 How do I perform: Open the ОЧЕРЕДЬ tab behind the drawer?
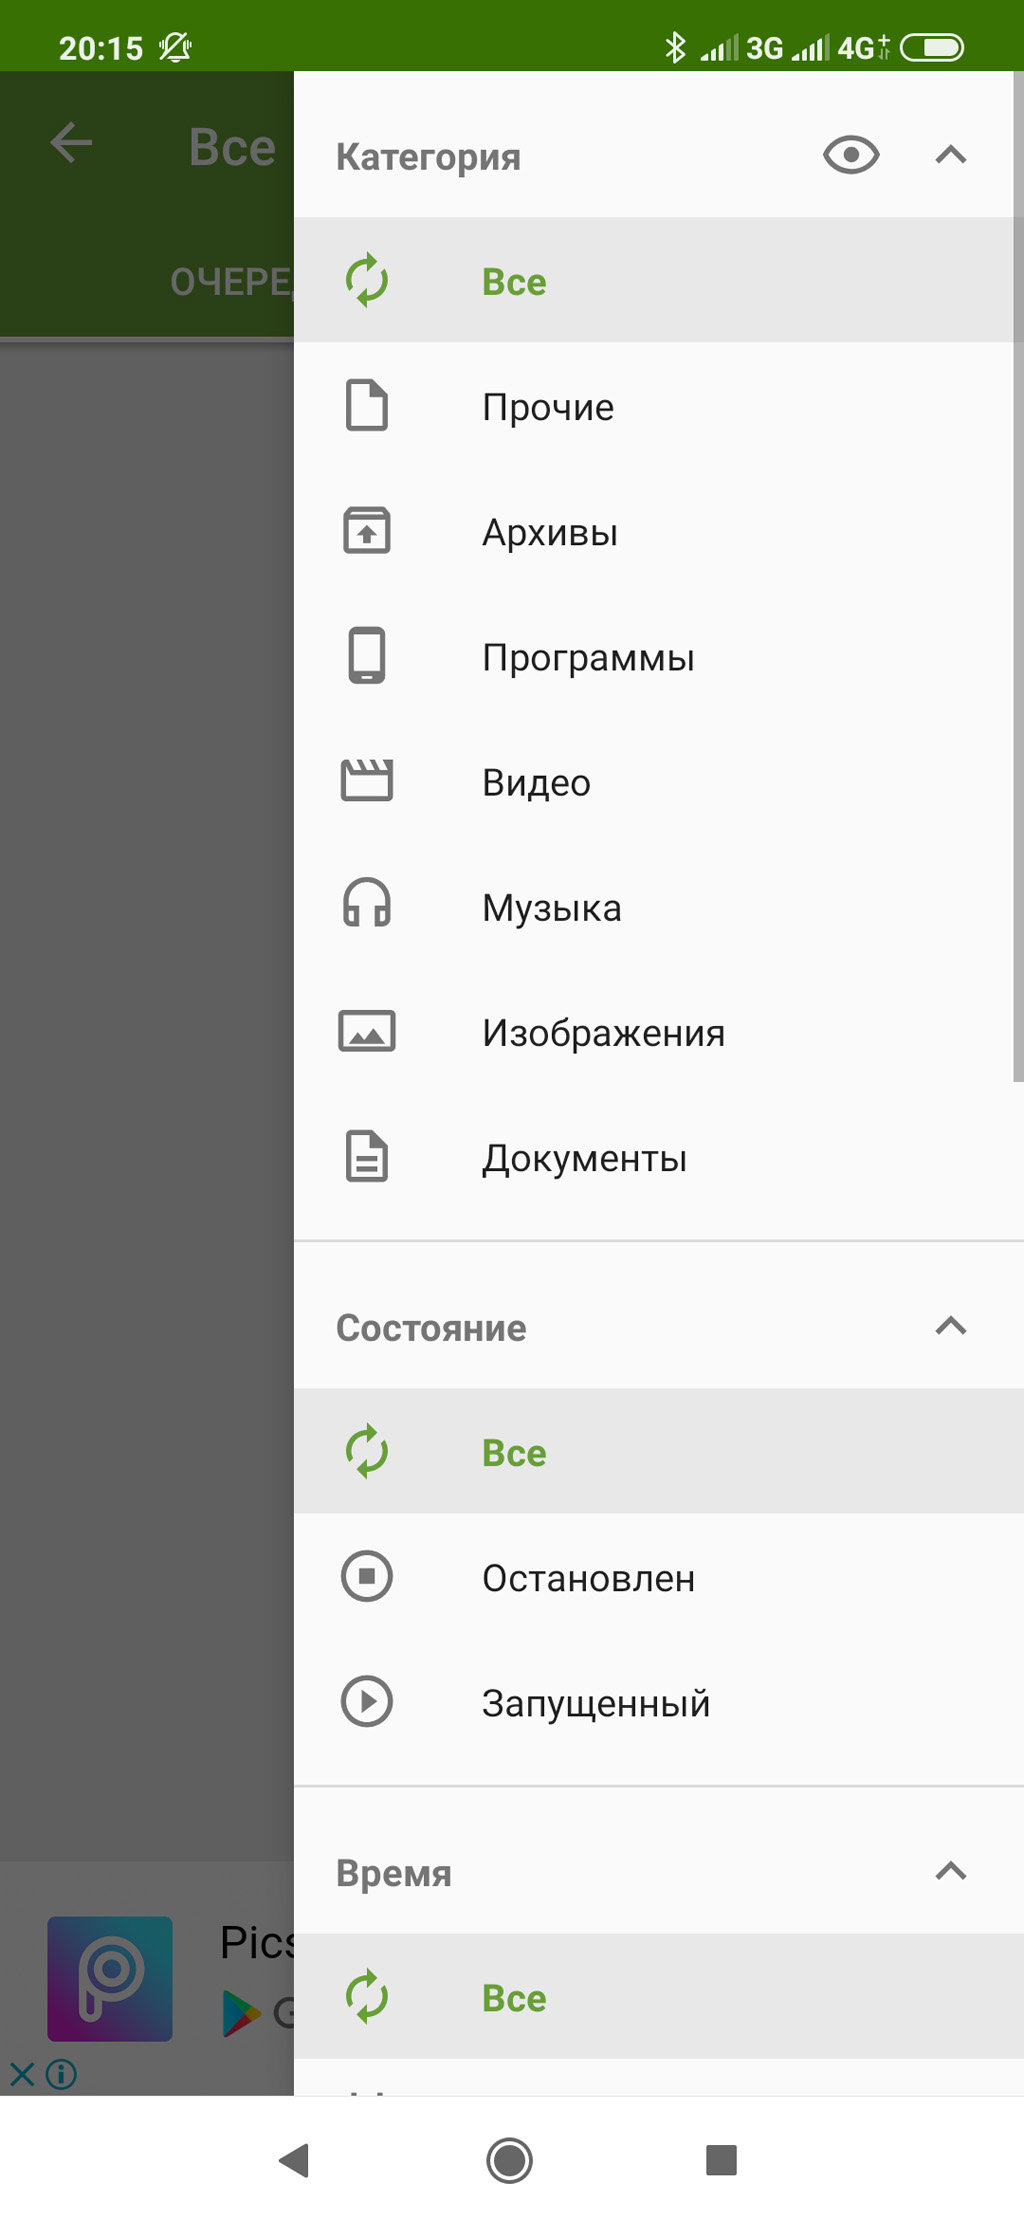[232, 282]
